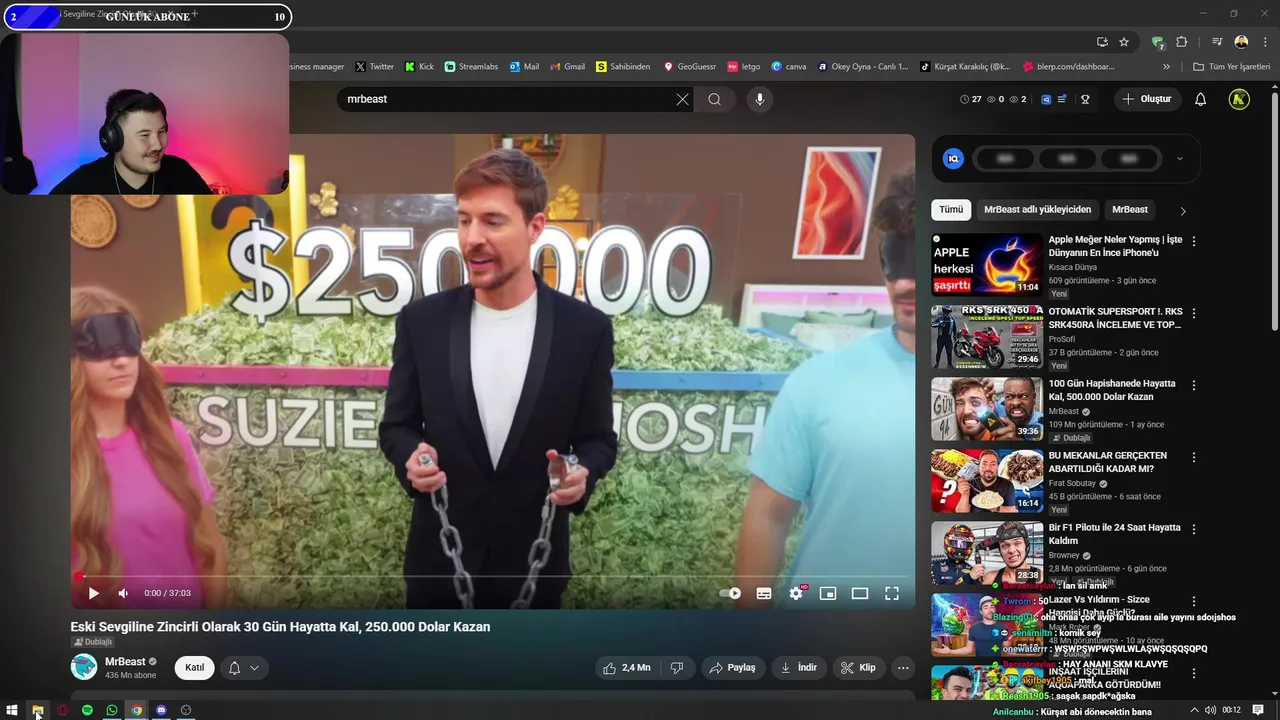Enter fullscreen mode
Image resolution: width=1280 pixels, height=720 pixels.
point(892,593)
